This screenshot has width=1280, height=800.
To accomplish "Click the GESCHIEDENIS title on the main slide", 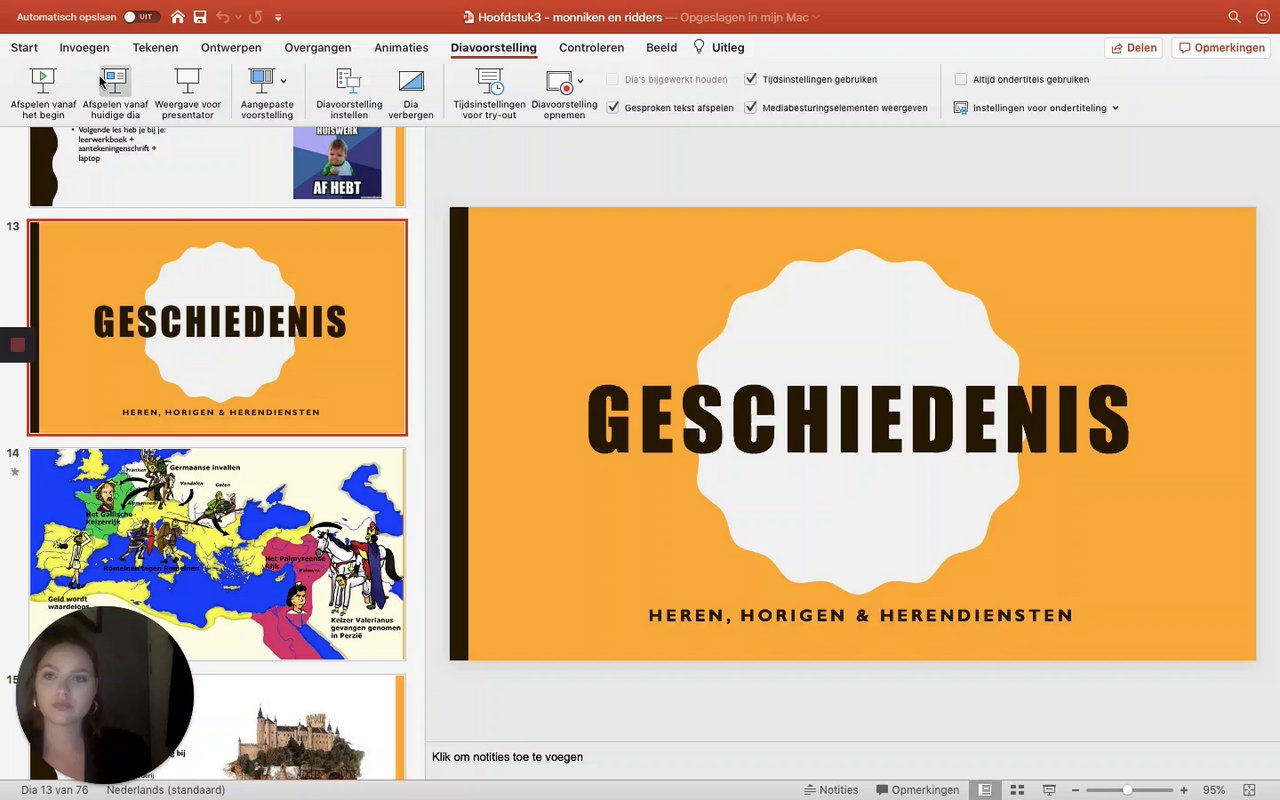I will tap(859, 419).
